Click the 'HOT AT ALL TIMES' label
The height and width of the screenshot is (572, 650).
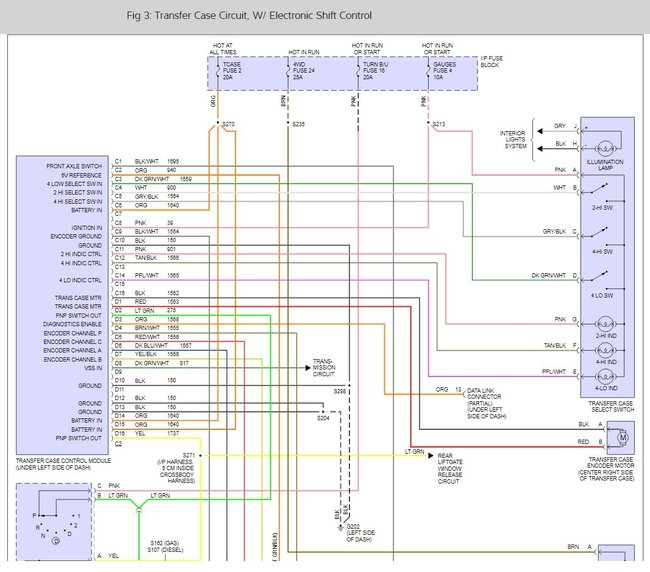pos(223,49)
